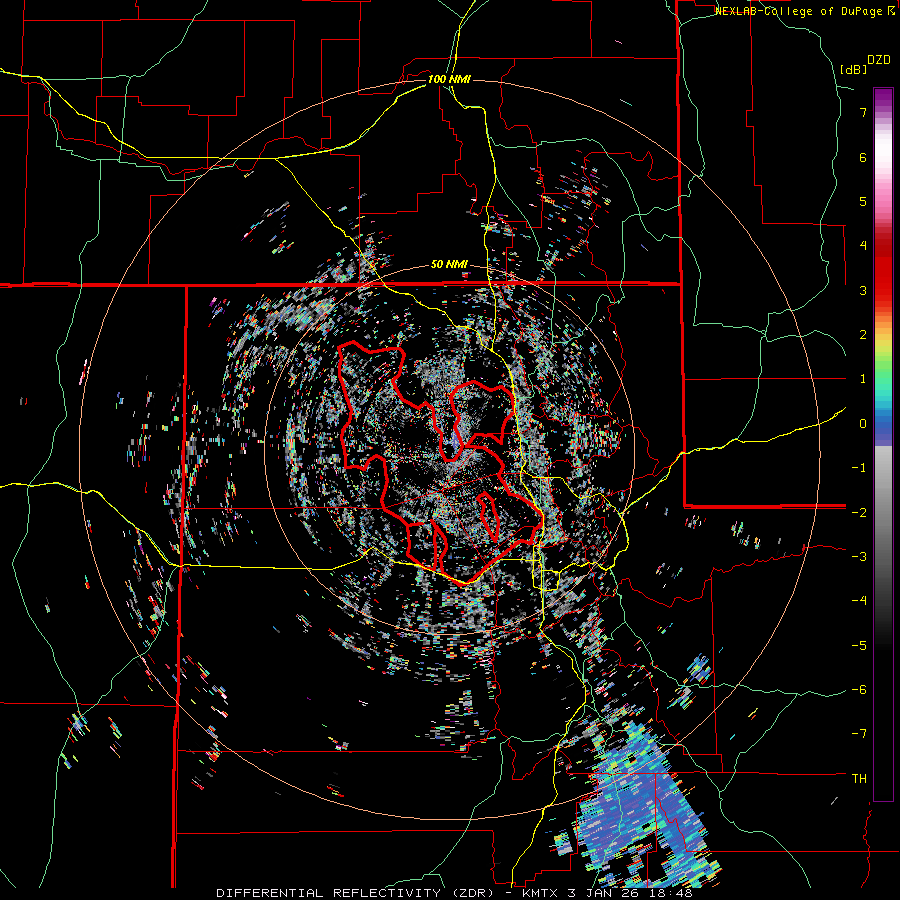Viewport: 900px width, 900px height.
Task: Click the ZDR color scale bar
Action: 883,444
